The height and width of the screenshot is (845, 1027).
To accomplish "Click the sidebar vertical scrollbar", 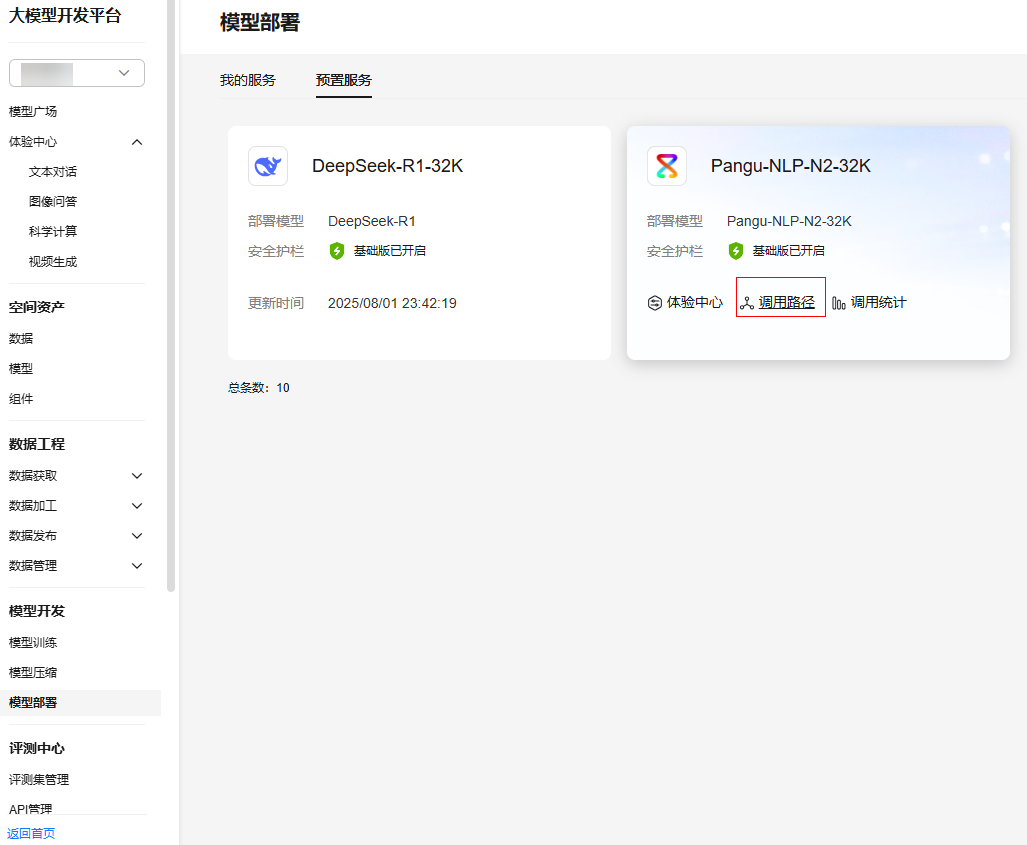I will [x=171, y=295].
